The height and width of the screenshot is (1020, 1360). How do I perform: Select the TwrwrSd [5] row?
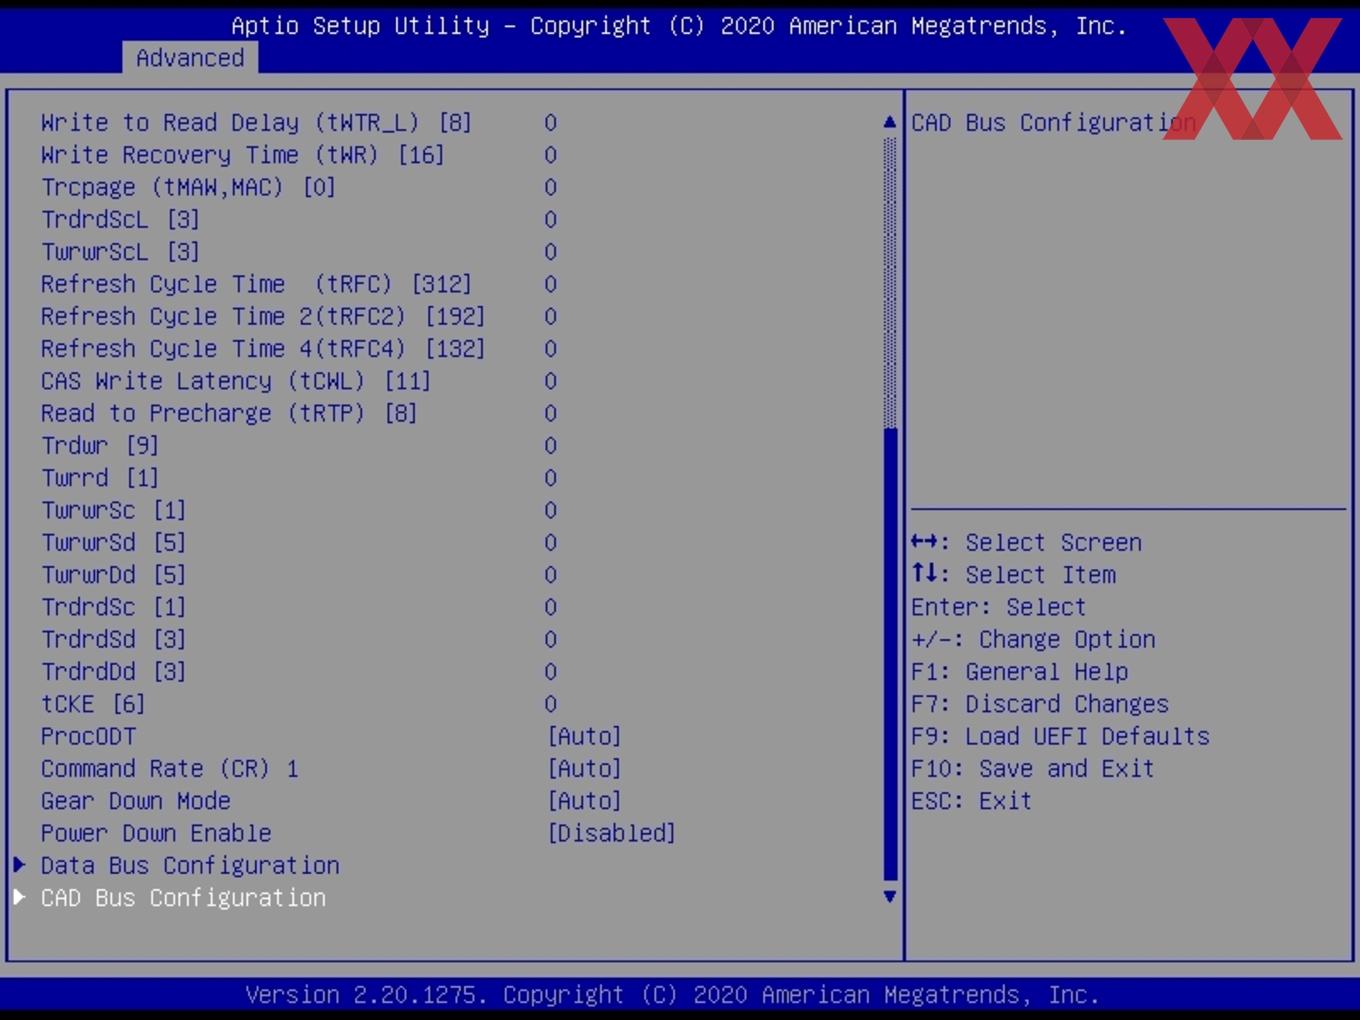299,543
